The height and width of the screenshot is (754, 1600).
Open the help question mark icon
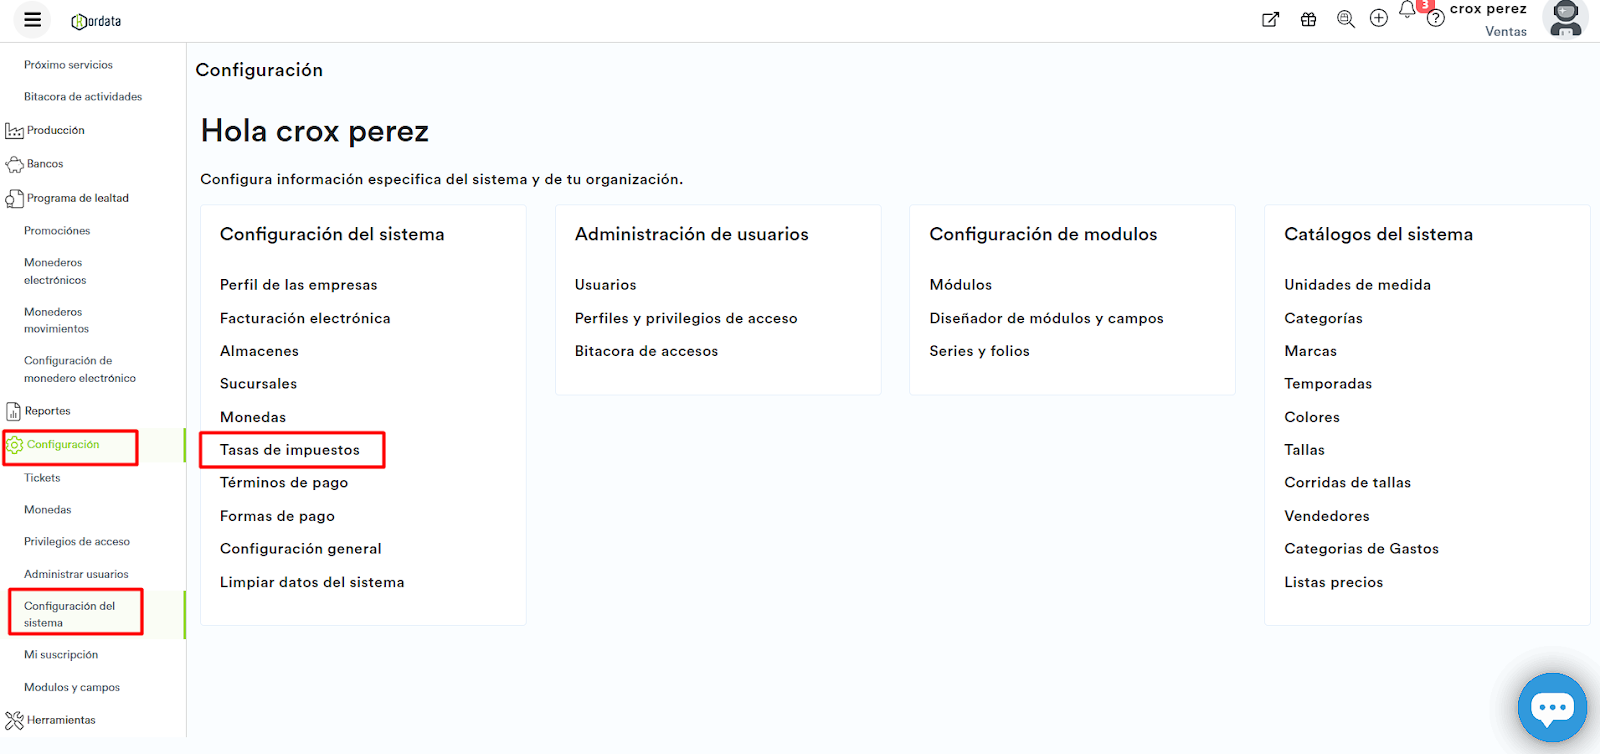(1435, 19)
